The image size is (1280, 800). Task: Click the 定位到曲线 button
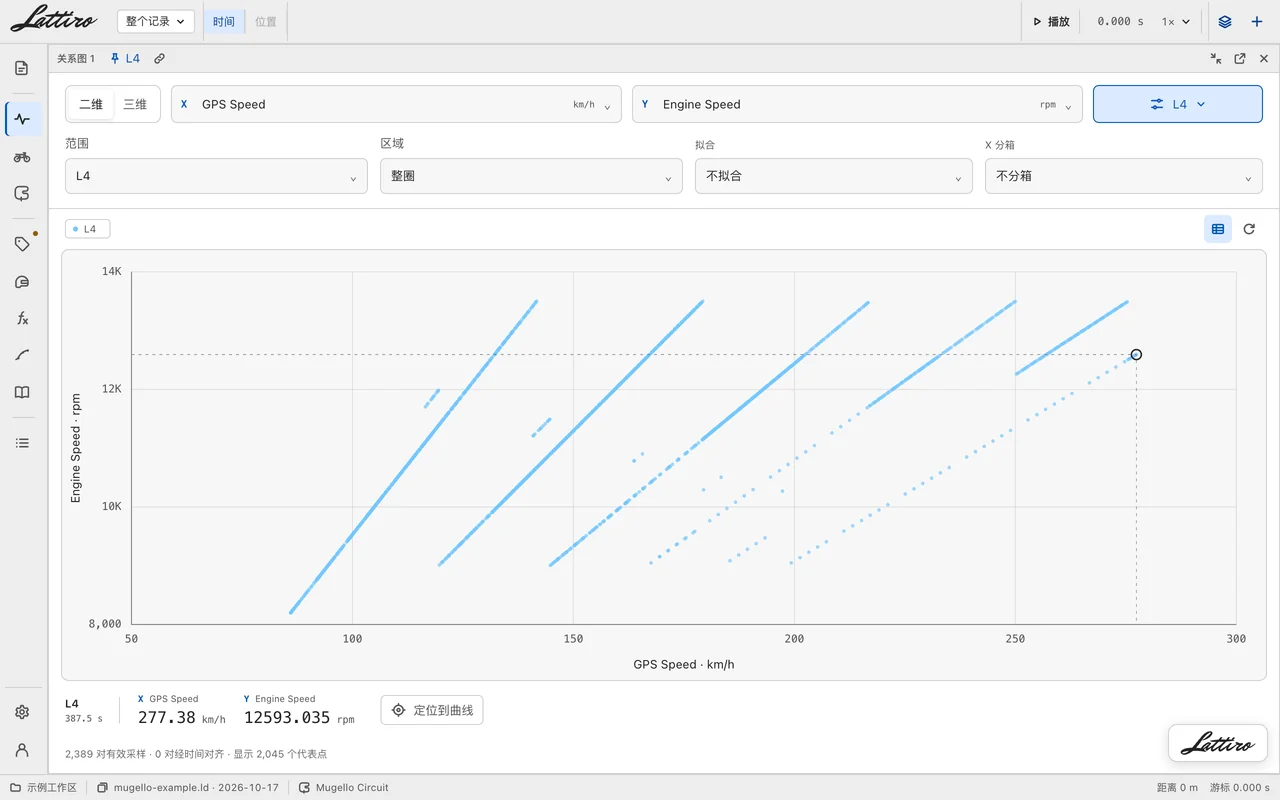(432, 710)
